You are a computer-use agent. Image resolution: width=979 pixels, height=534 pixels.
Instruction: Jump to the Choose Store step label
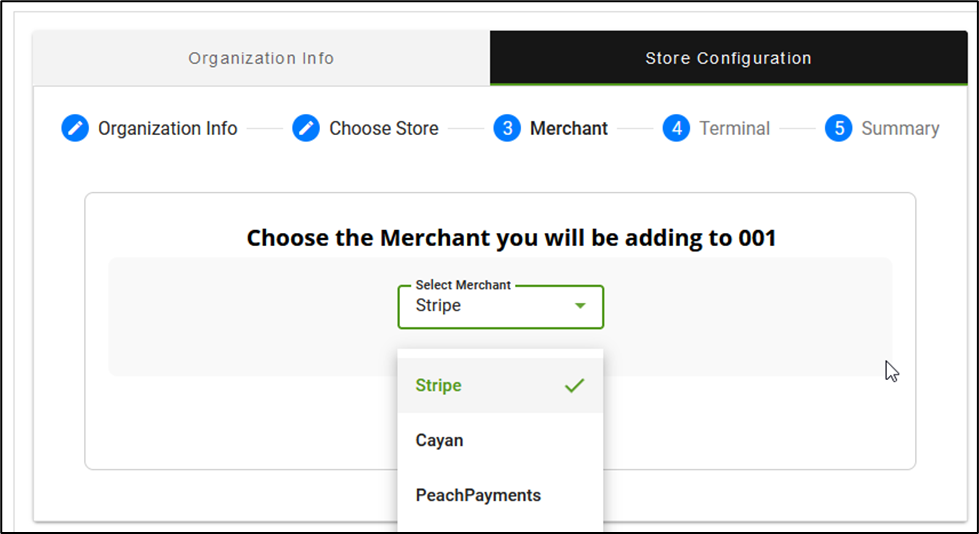(x=384, y=128)
